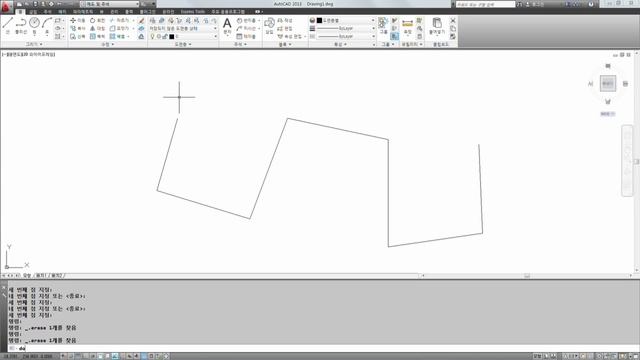
Task: Click the WCS label below ViewCube
Action: coord(608,114)
